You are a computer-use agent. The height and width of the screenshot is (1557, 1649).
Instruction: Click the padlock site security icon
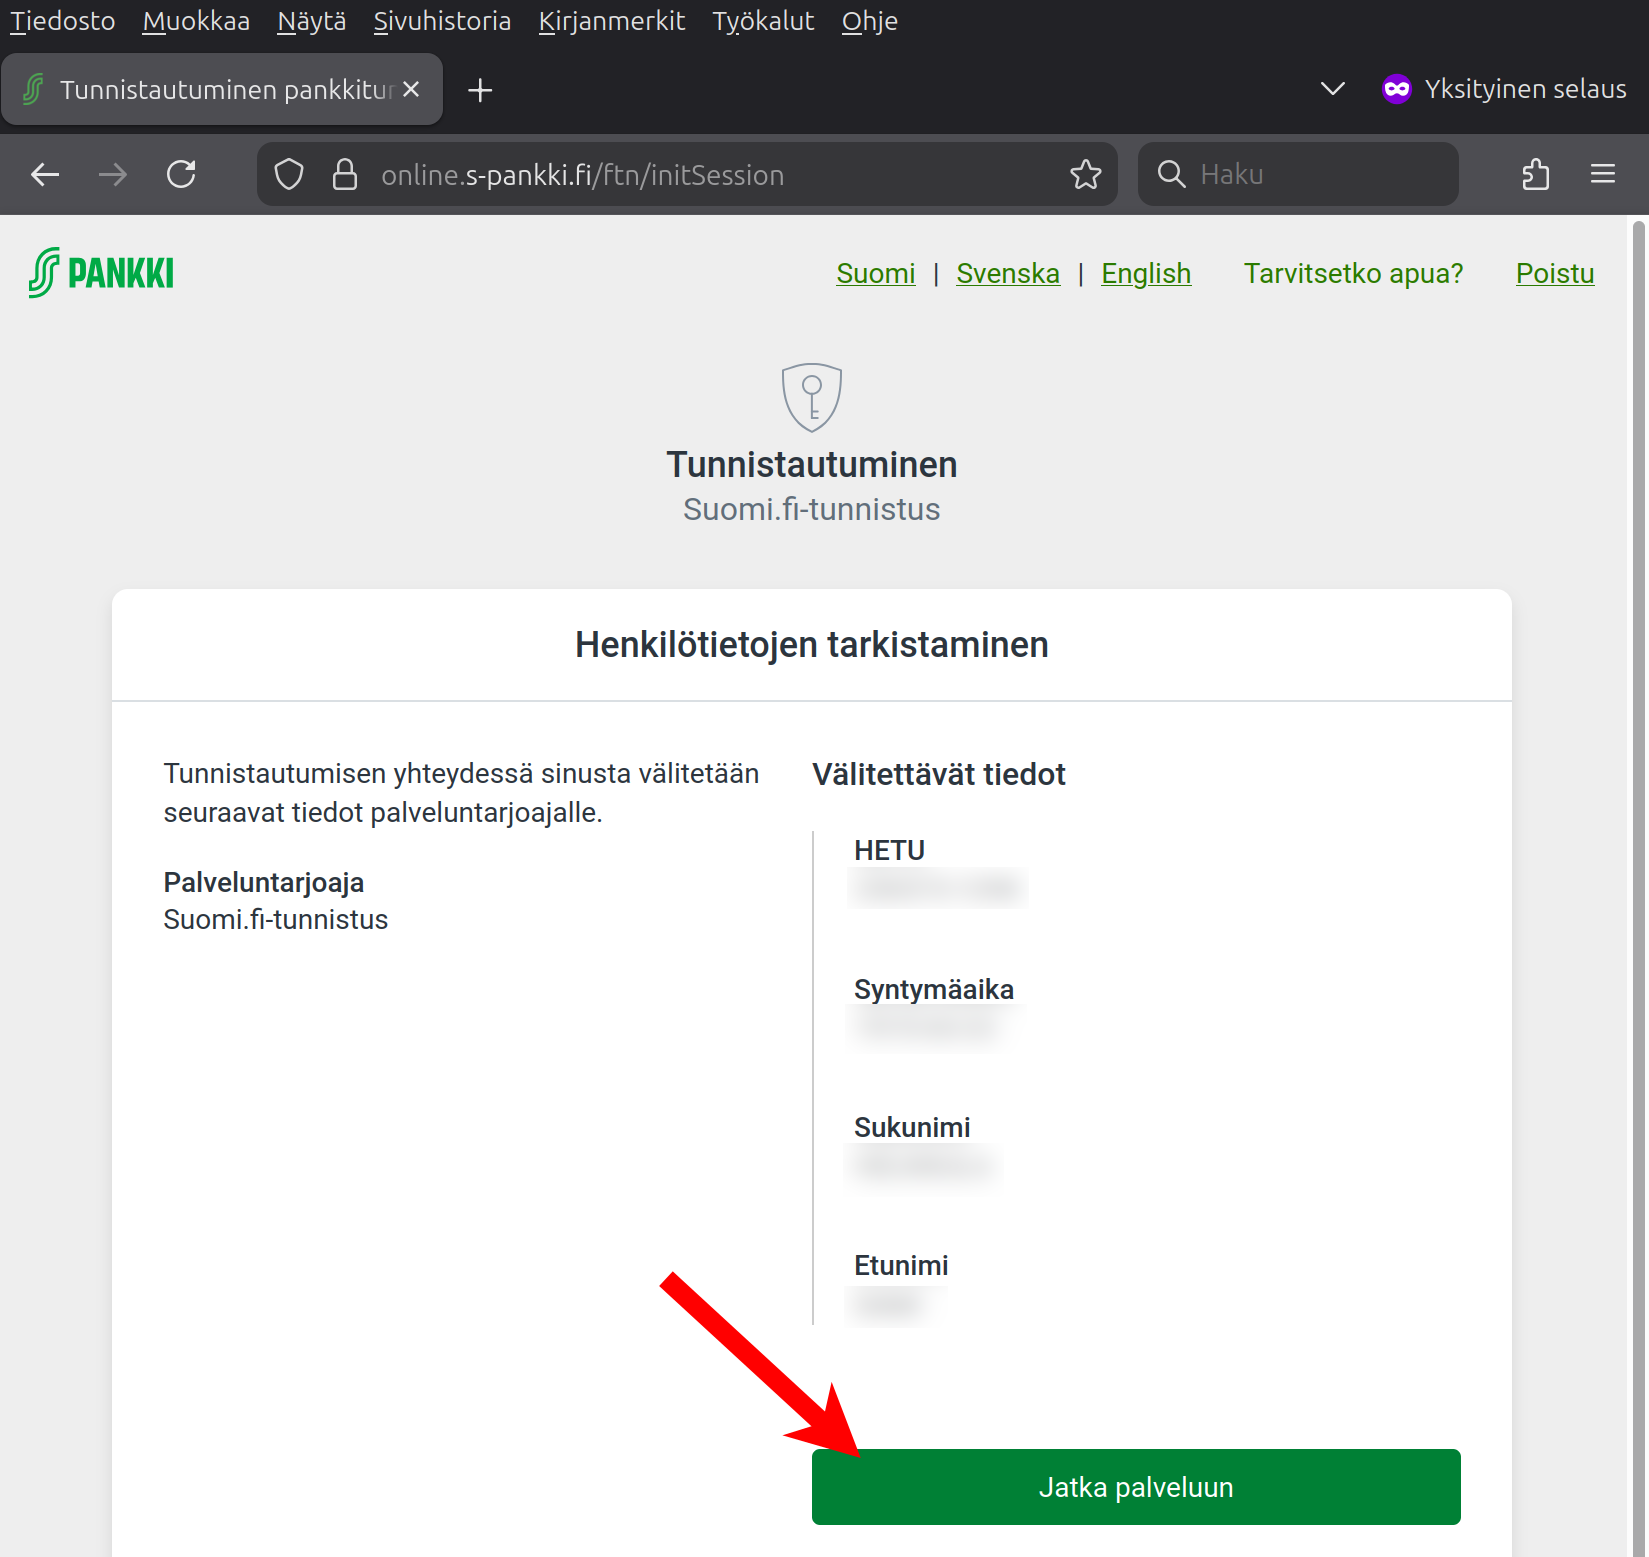(345, 175)
